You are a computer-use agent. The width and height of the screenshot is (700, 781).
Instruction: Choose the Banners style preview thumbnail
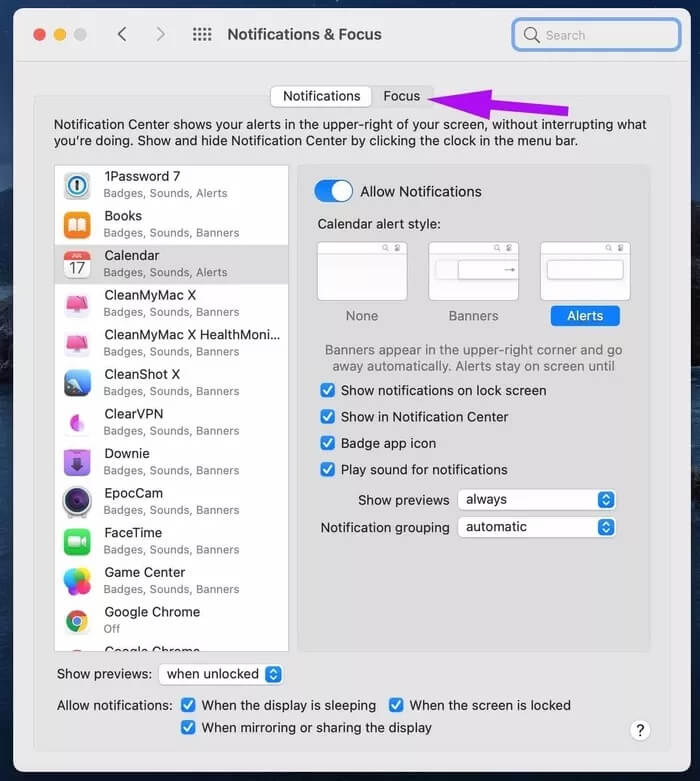[x=473, y=271]
